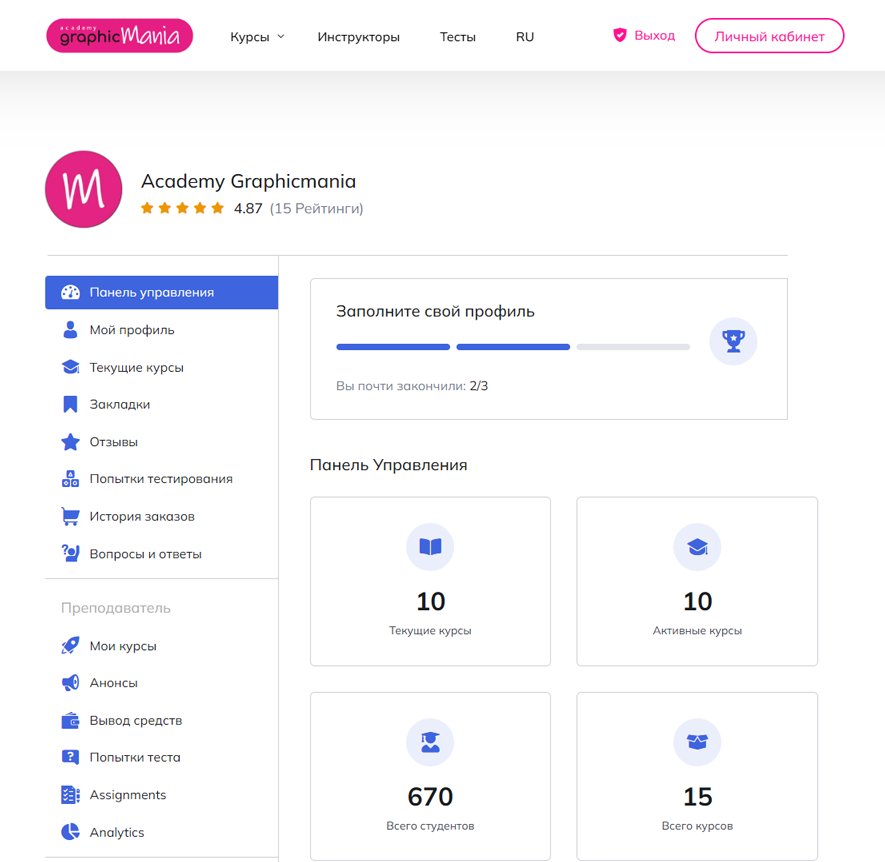Screen dimensions: 885x862
Task: Click the pie chart Analytics icon
Action: click(x=70, y=832)
